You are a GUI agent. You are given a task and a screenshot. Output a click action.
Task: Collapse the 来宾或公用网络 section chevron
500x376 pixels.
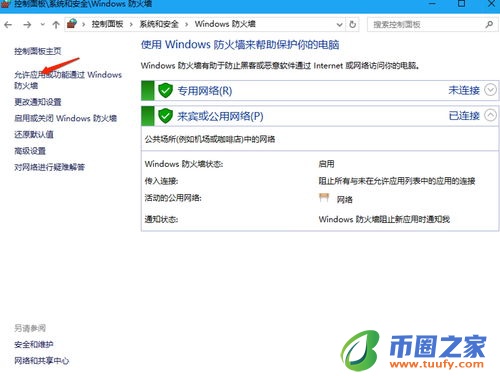click(490, 115)
